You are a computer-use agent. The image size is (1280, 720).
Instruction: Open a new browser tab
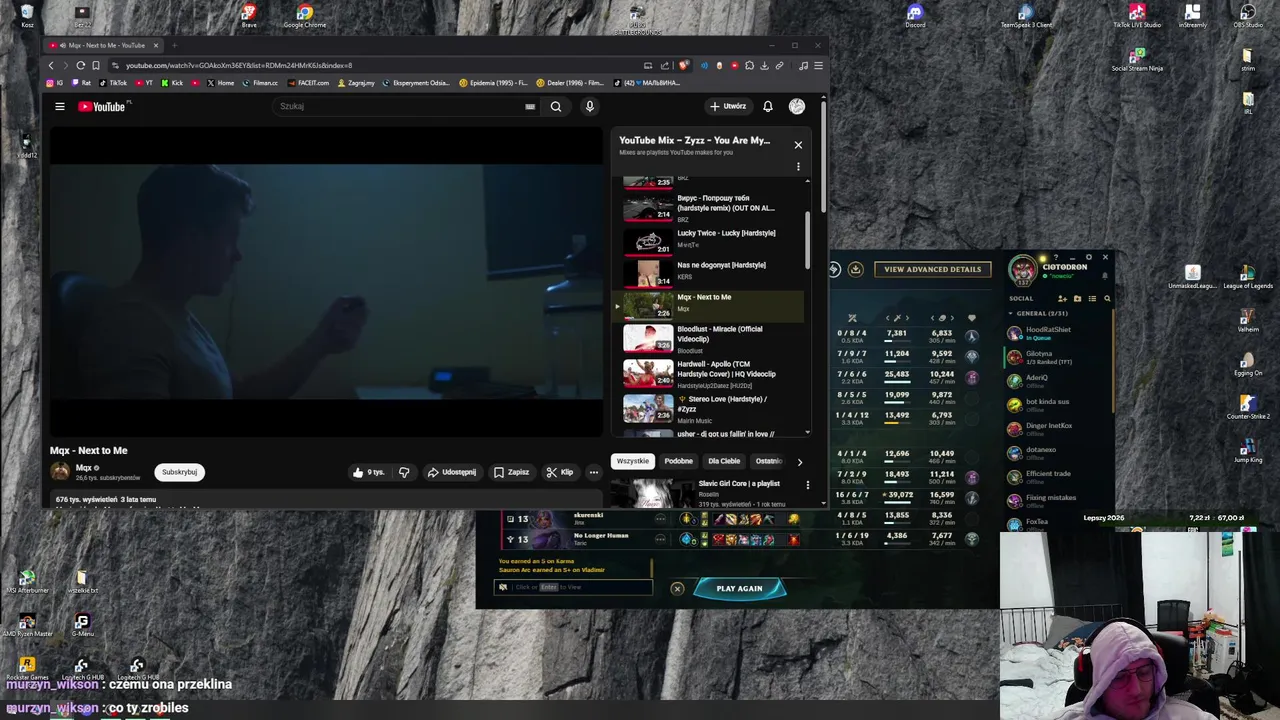174,45
